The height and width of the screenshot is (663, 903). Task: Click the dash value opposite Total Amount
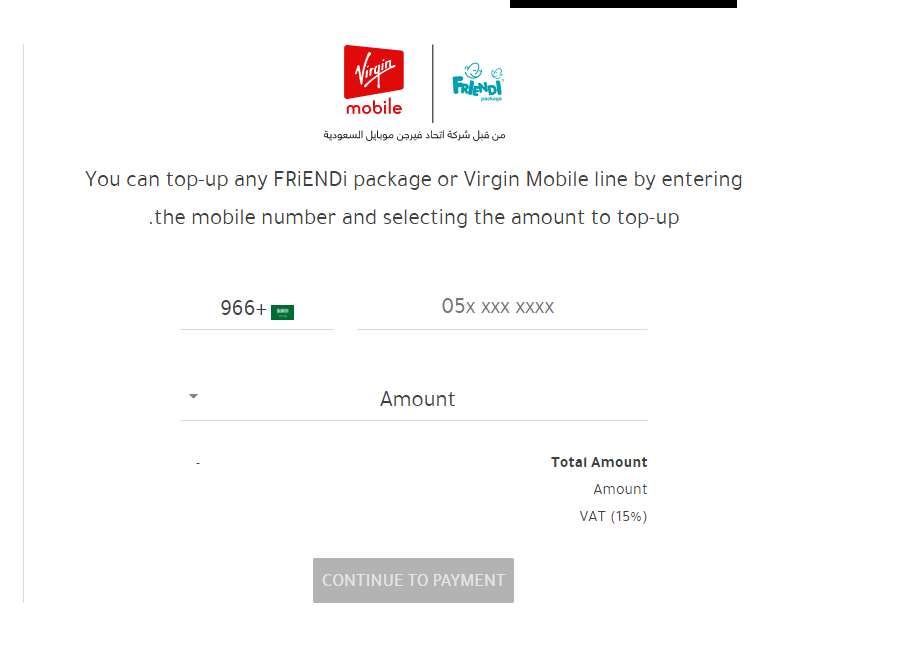198,463
